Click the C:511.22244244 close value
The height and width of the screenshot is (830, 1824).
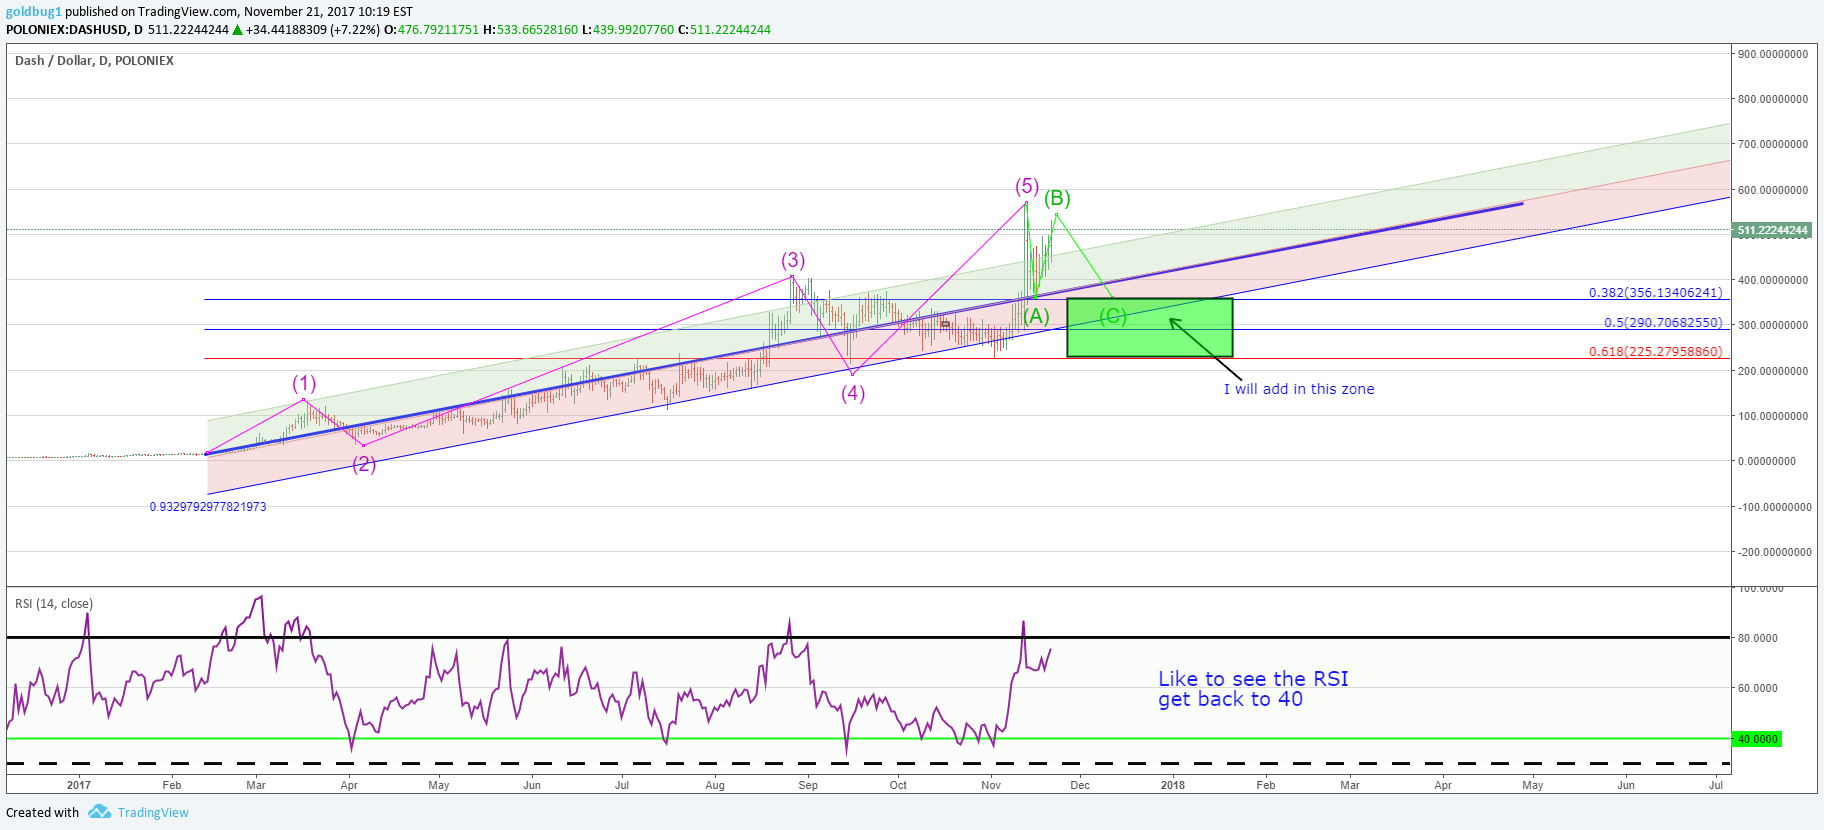point(724,30)
